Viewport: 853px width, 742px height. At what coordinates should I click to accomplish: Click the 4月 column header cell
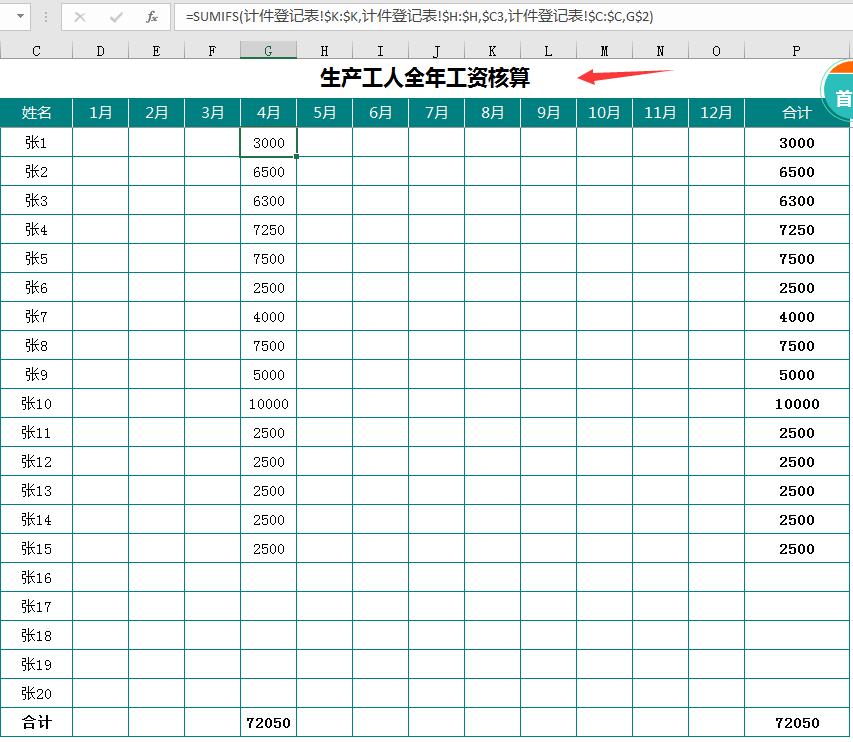pyautogui.click(x=268, y=113)
